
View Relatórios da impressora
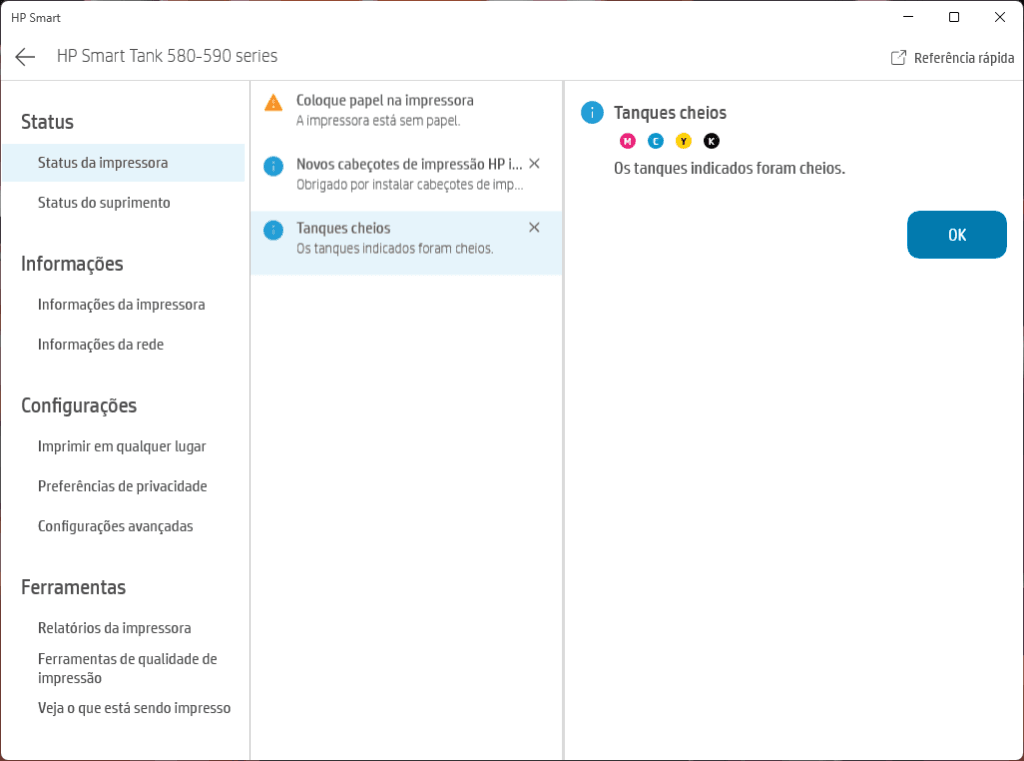[x=114, y=628]
